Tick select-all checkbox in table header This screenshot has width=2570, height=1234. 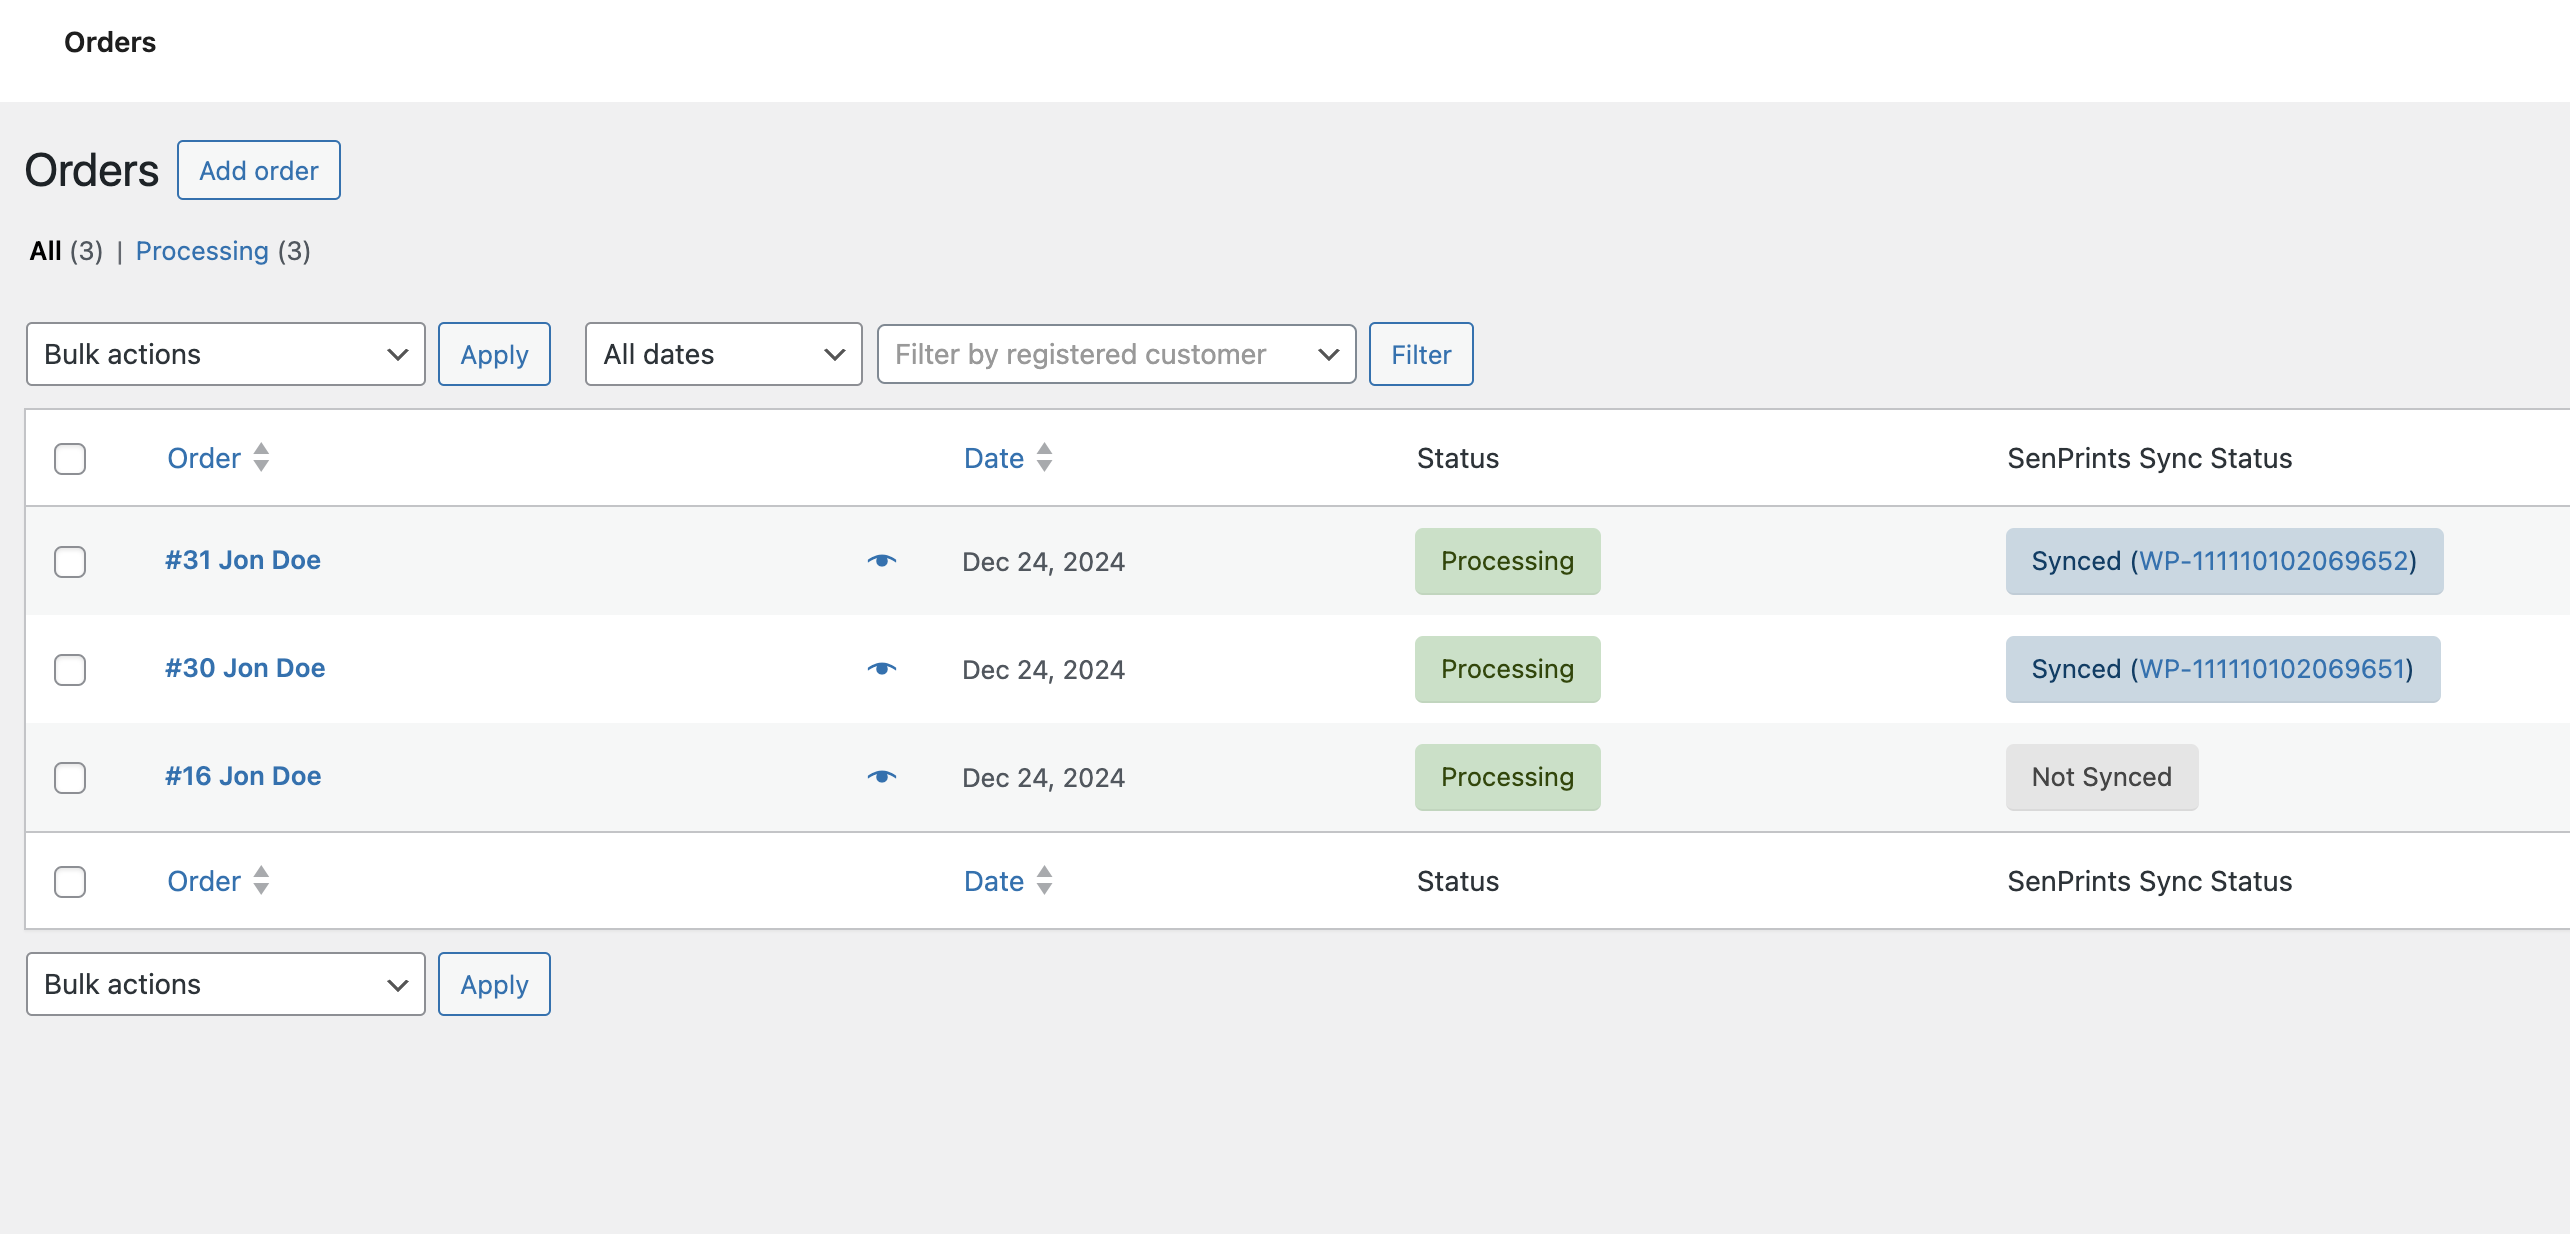click(70, 459)
